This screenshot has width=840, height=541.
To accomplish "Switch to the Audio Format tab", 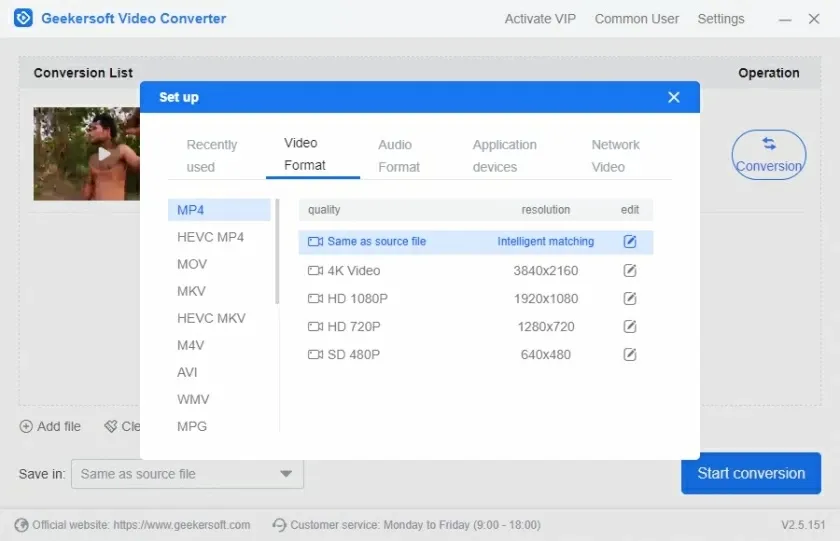I will [x=399, y=156].
